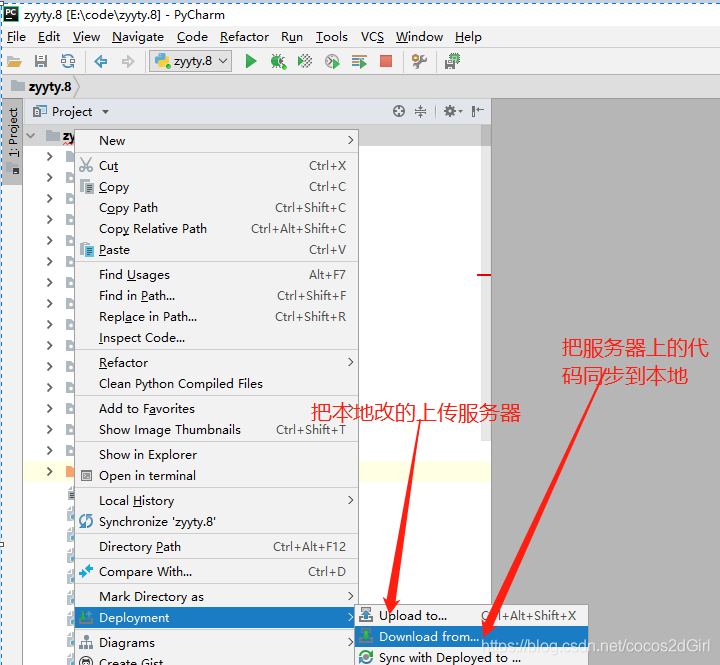This screenshot has width=720, height=665.
Task: Select Copy Relative Path
Action: tap(216, 229)
